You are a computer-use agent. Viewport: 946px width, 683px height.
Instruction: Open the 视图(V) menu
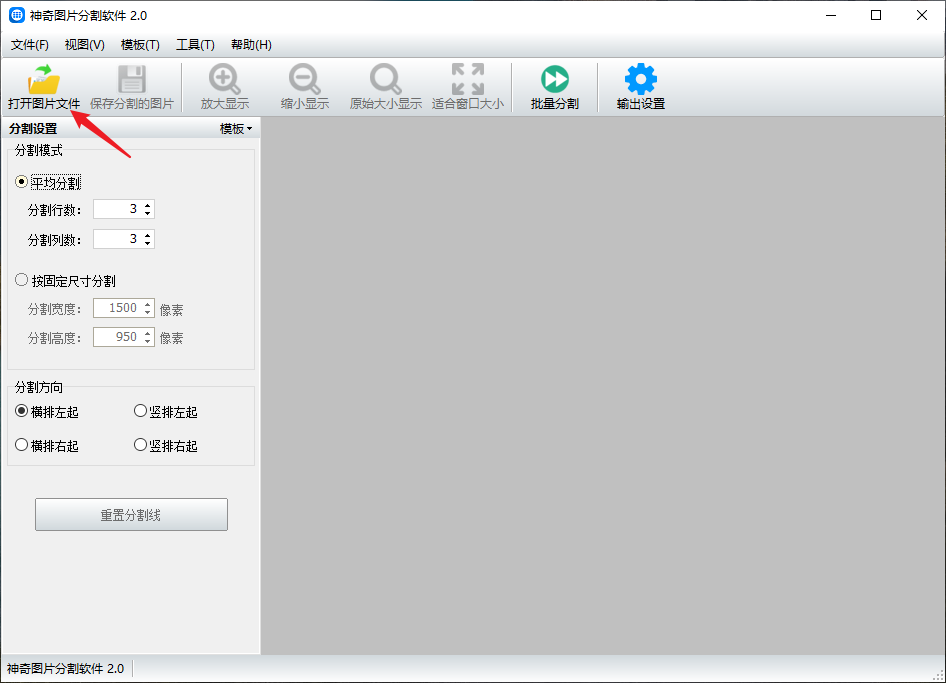(x=84, y=45)
